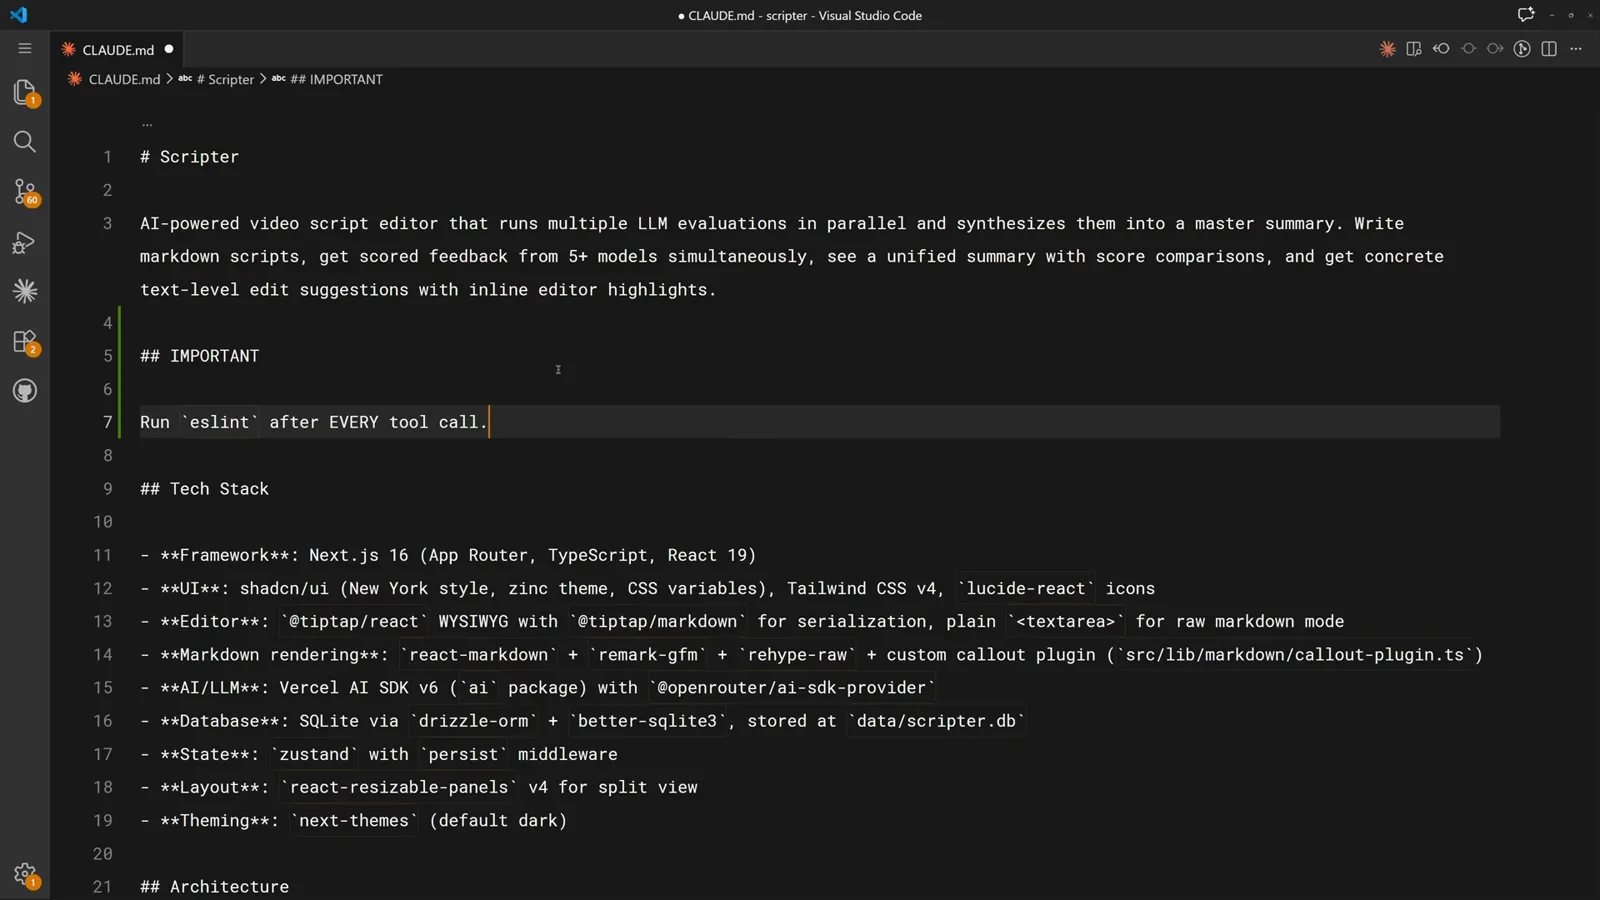Close the VS Code window
The height and width of the screenshot is (900, 1600).
coord(1590,15)
